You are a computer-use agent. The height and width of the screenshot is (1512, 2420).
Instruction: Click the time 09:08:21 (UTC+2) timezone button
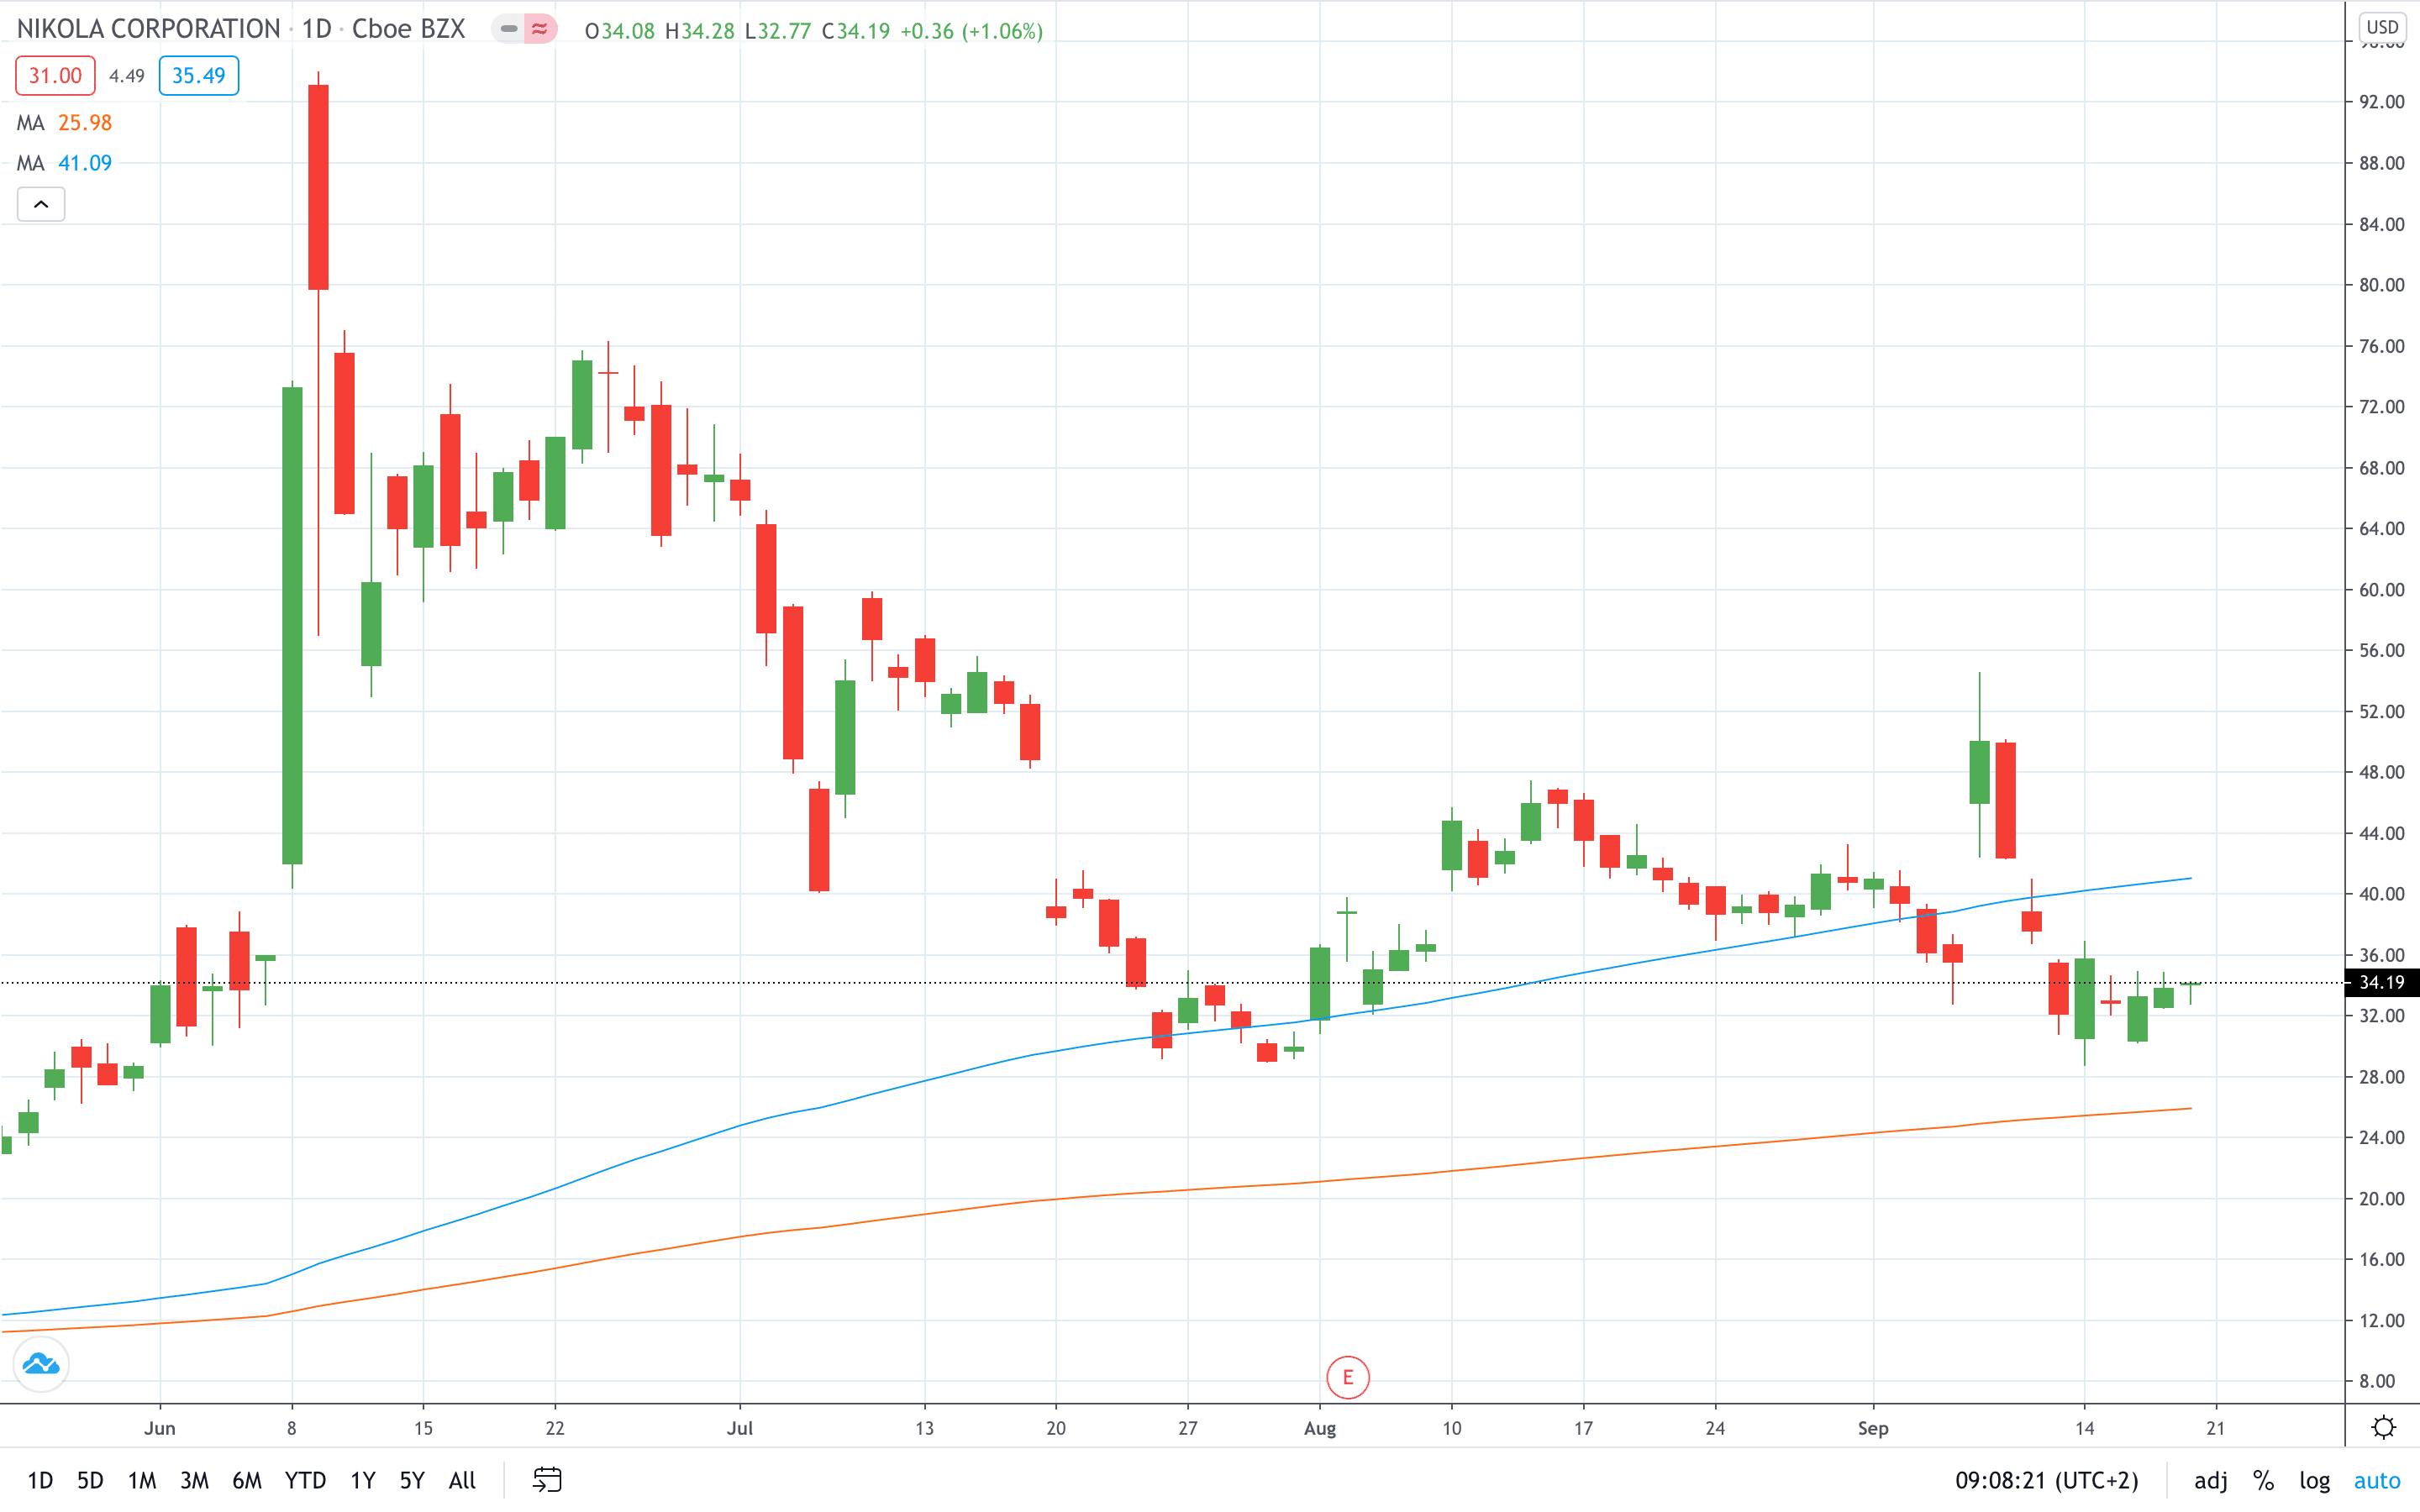[2046, 1480]
